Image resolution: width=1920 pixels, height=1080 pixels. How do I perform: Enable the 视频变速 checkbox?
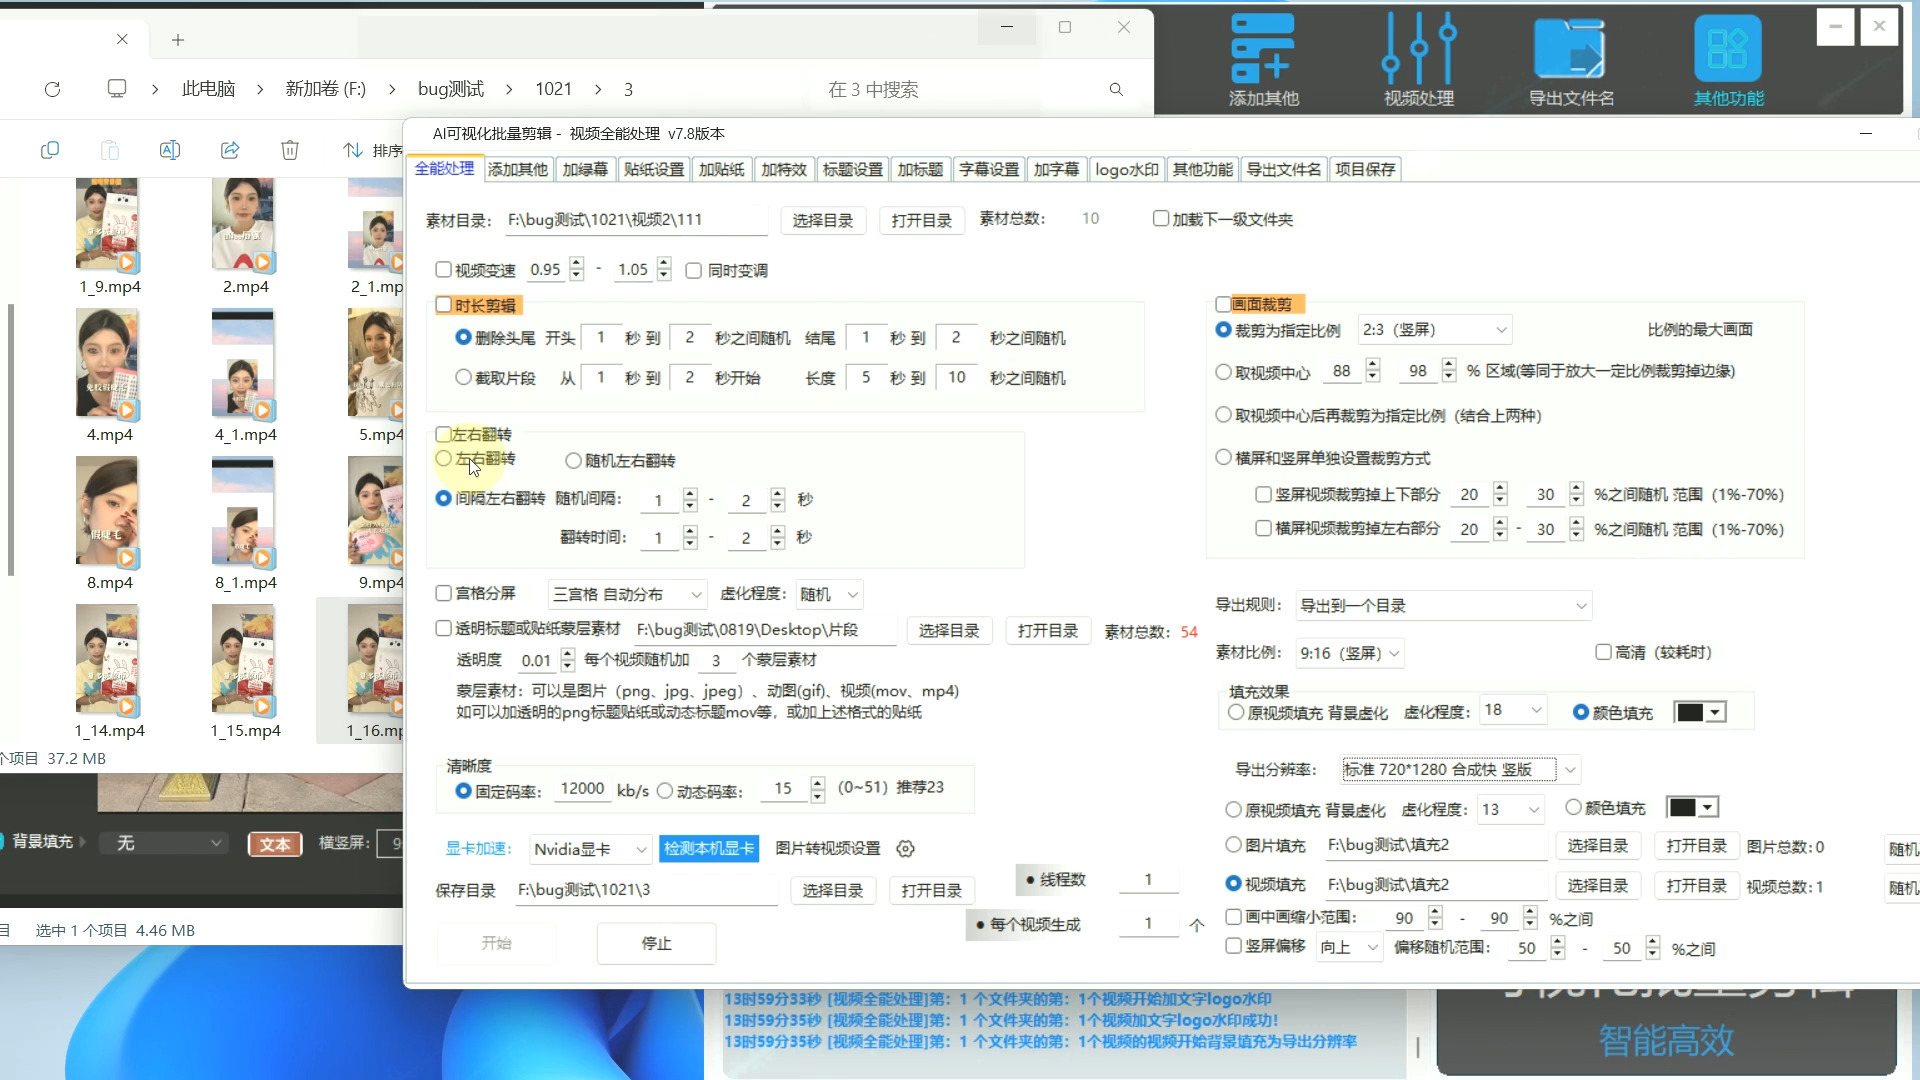pyautogui.click(x=443, y=270)
